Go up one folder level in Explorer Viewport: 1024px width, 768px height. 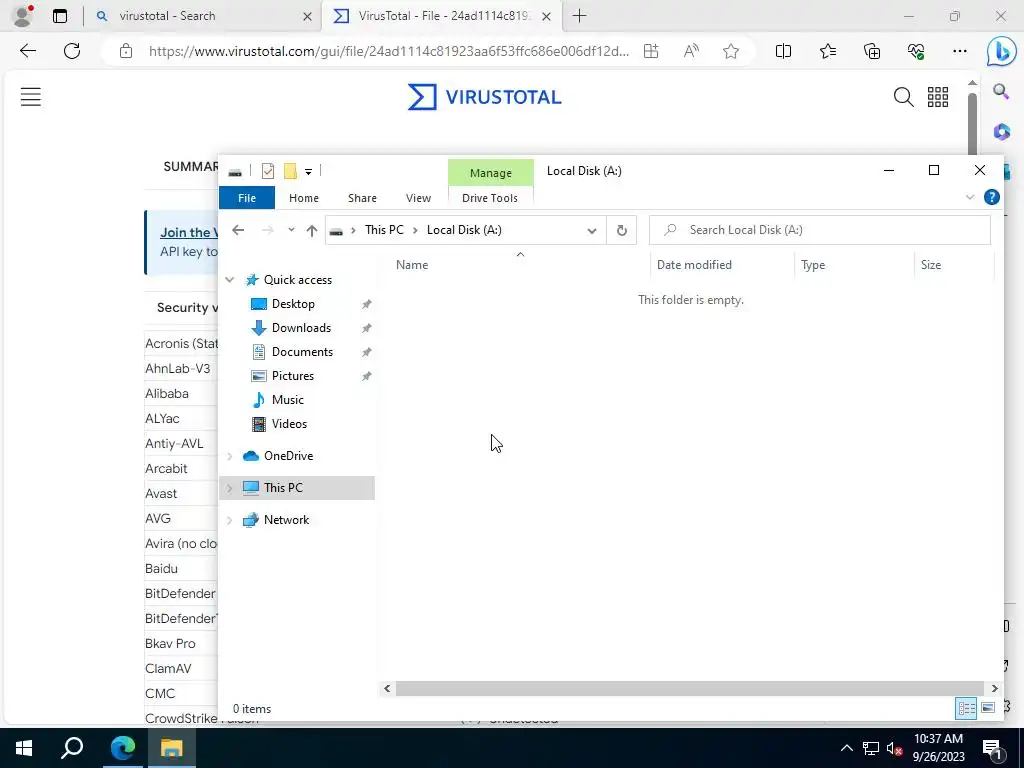[x=312, y=230]
